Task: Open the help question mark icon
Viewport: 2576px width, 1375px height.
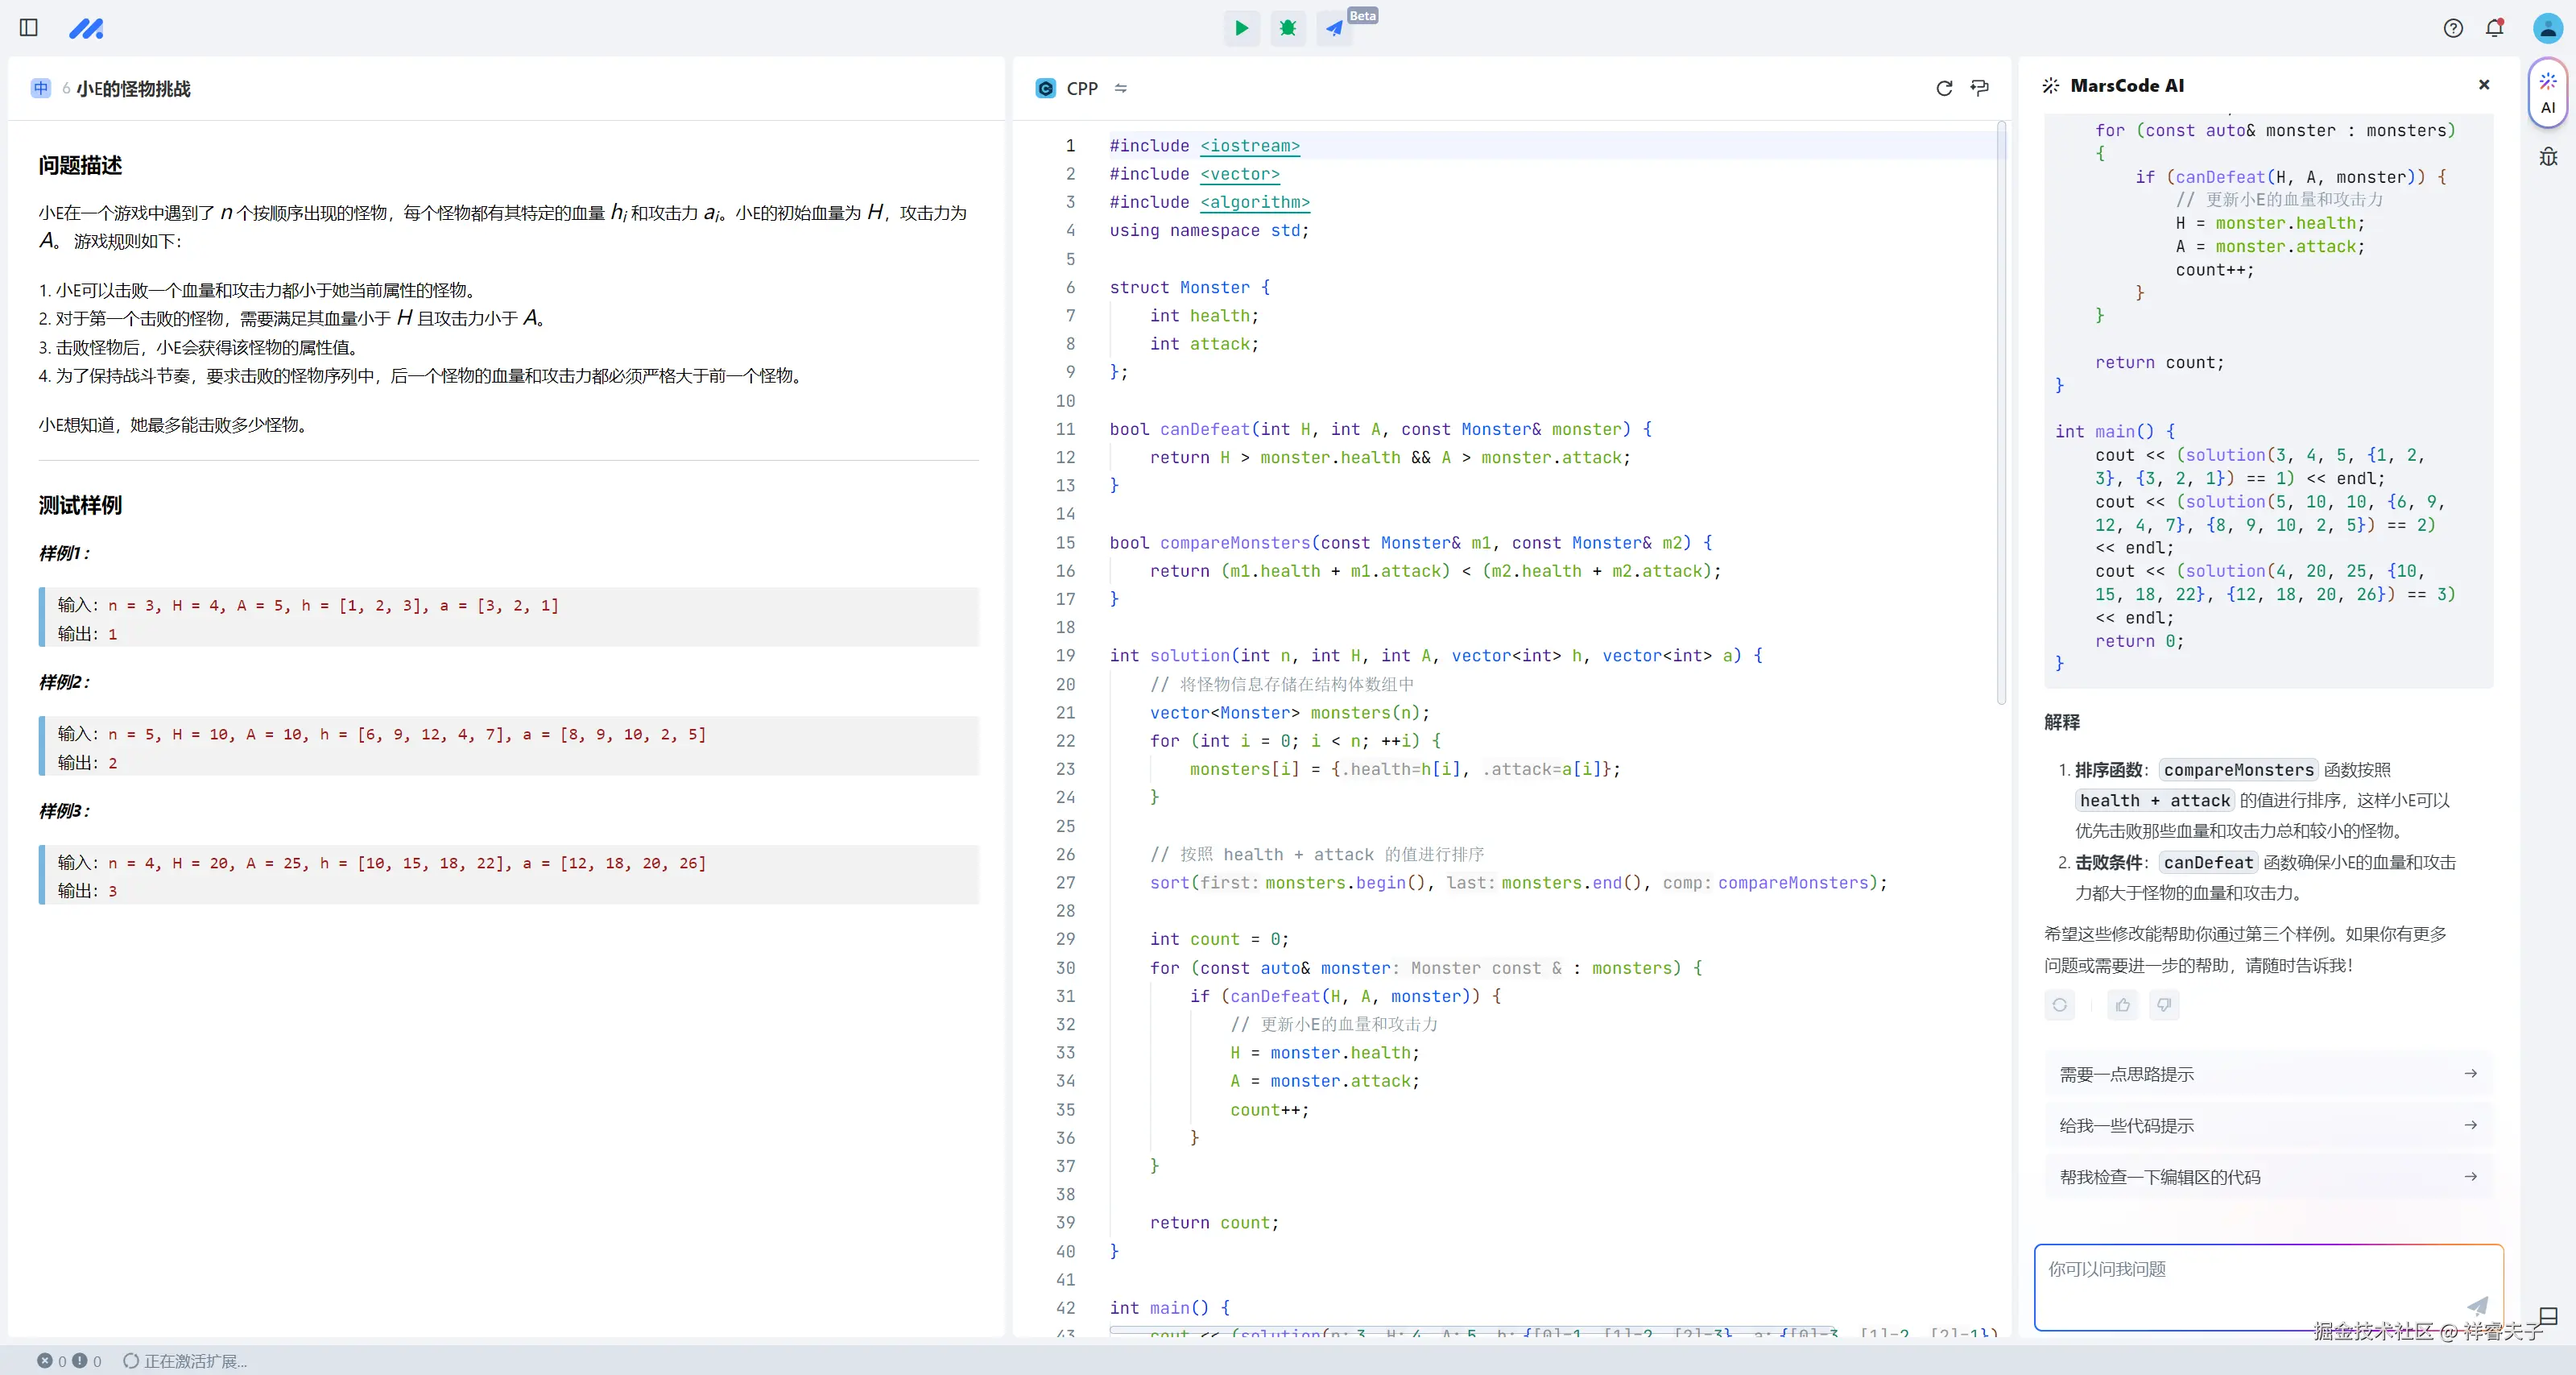Action: (x=2453, y=28)
